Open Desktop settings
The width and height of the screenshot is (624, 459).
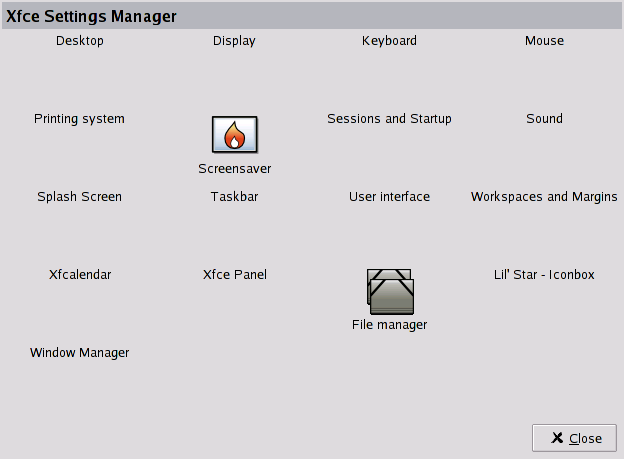tap(80, 41)
